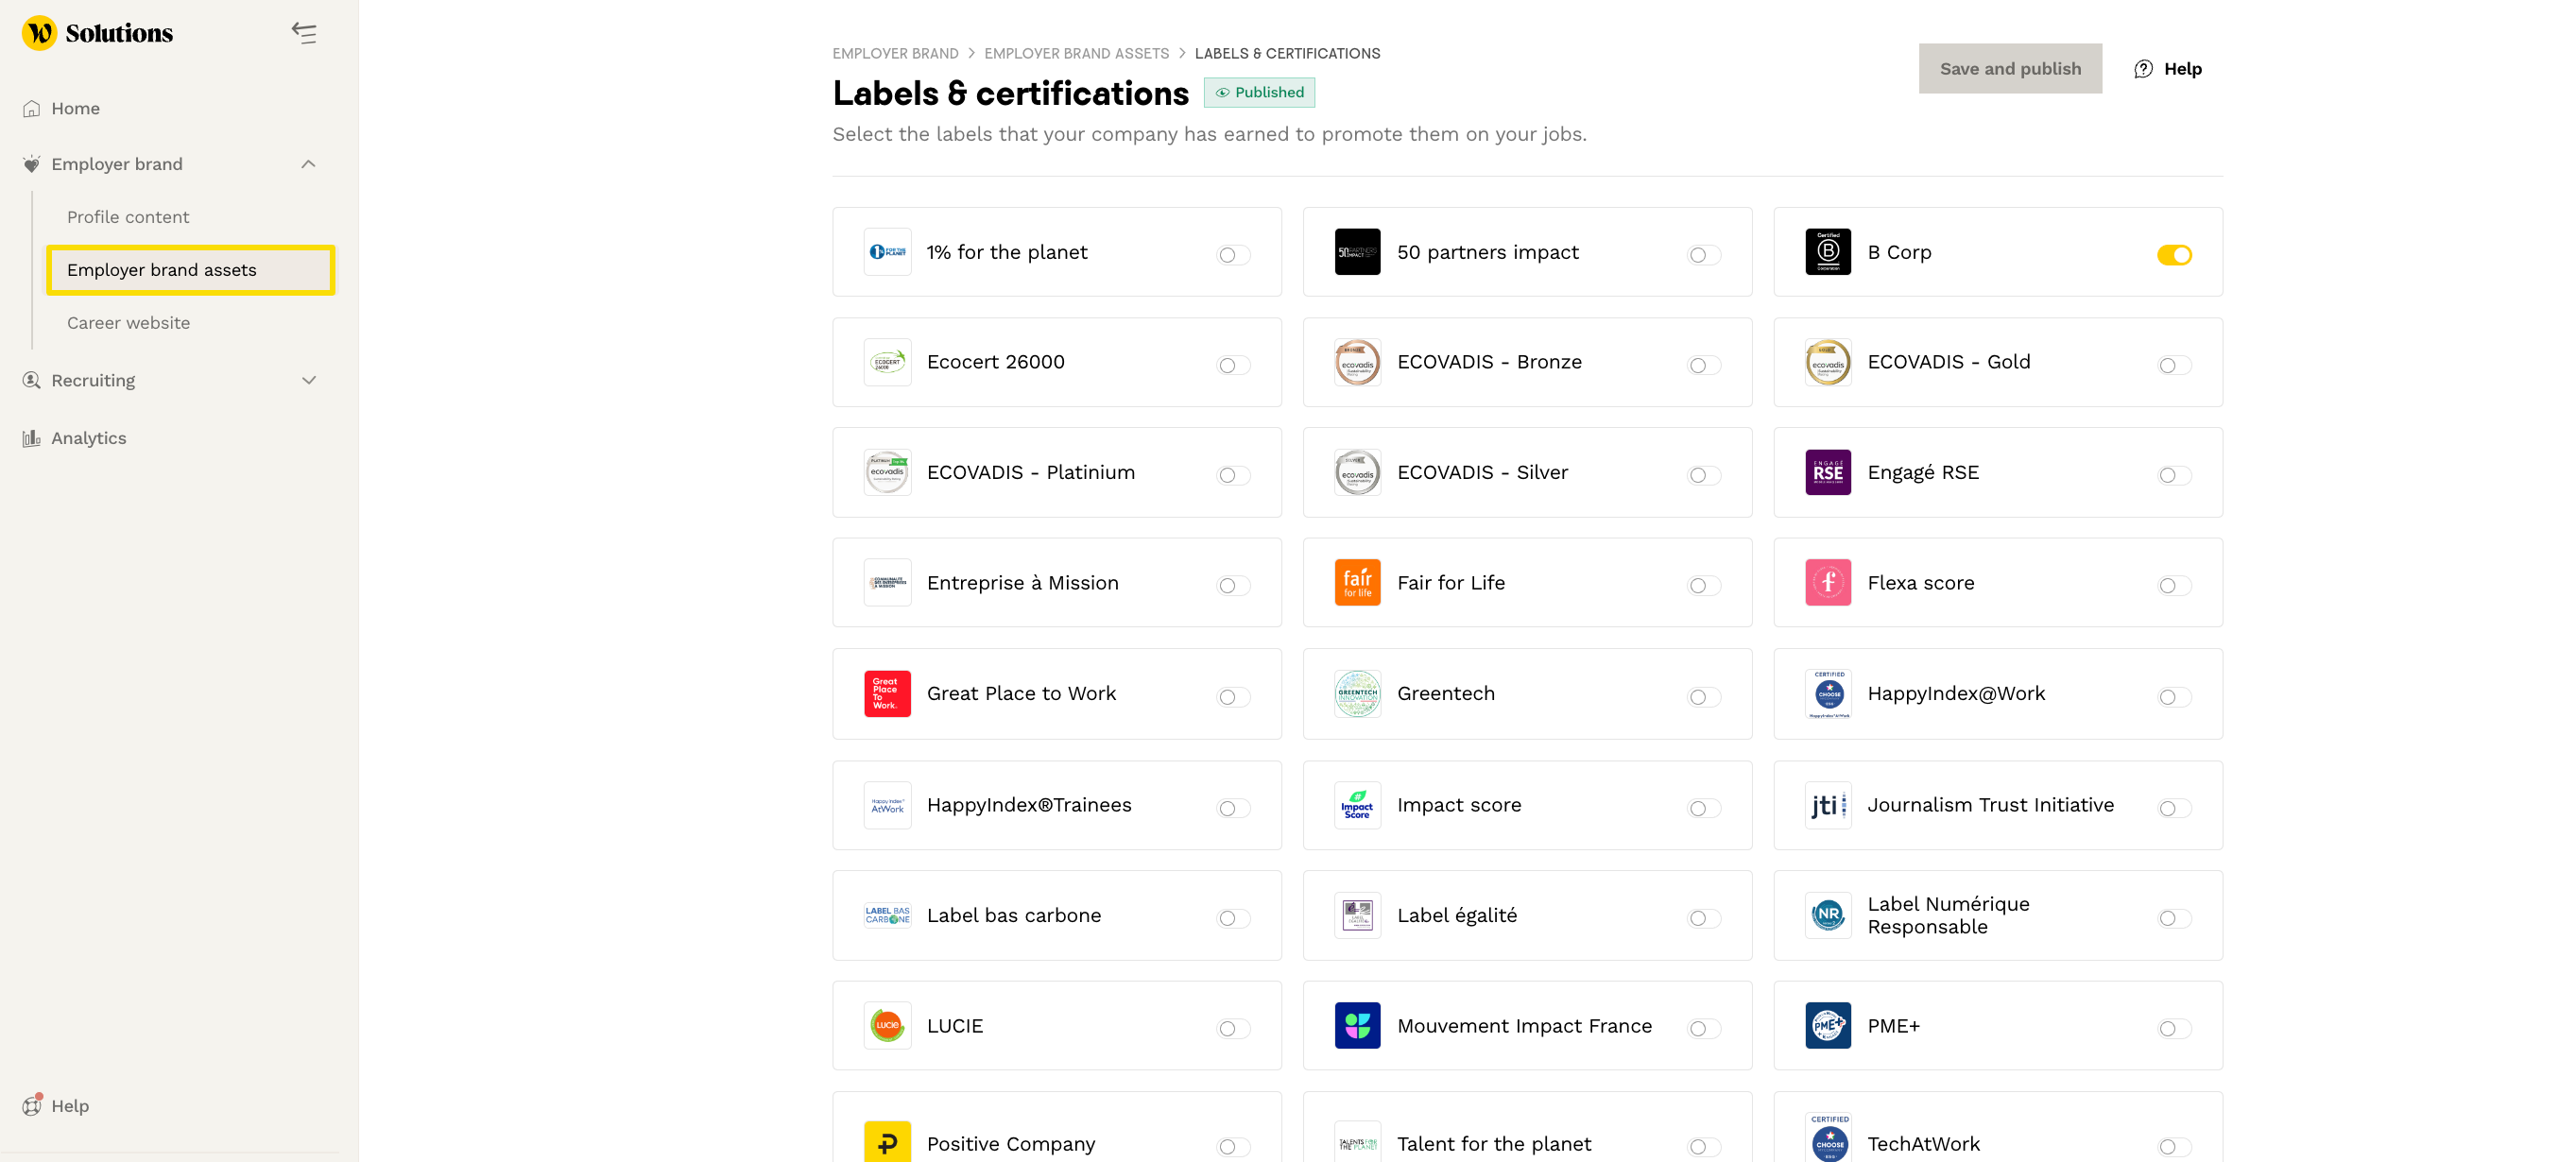
Task: Click the Great Place to Work logo
Action: pyautogui.click(x=887, y=693)
